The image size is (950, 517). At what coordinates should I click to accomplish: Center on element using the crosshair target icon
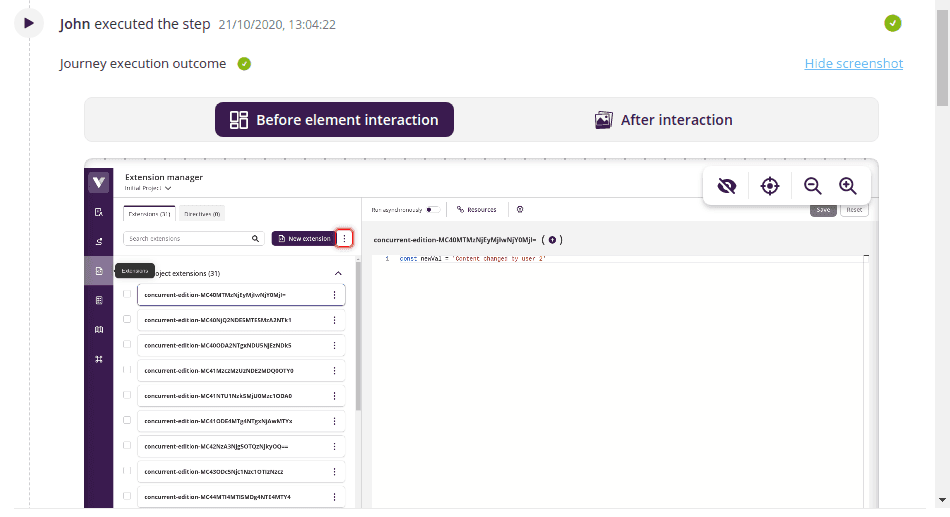[x=769, y=186]
